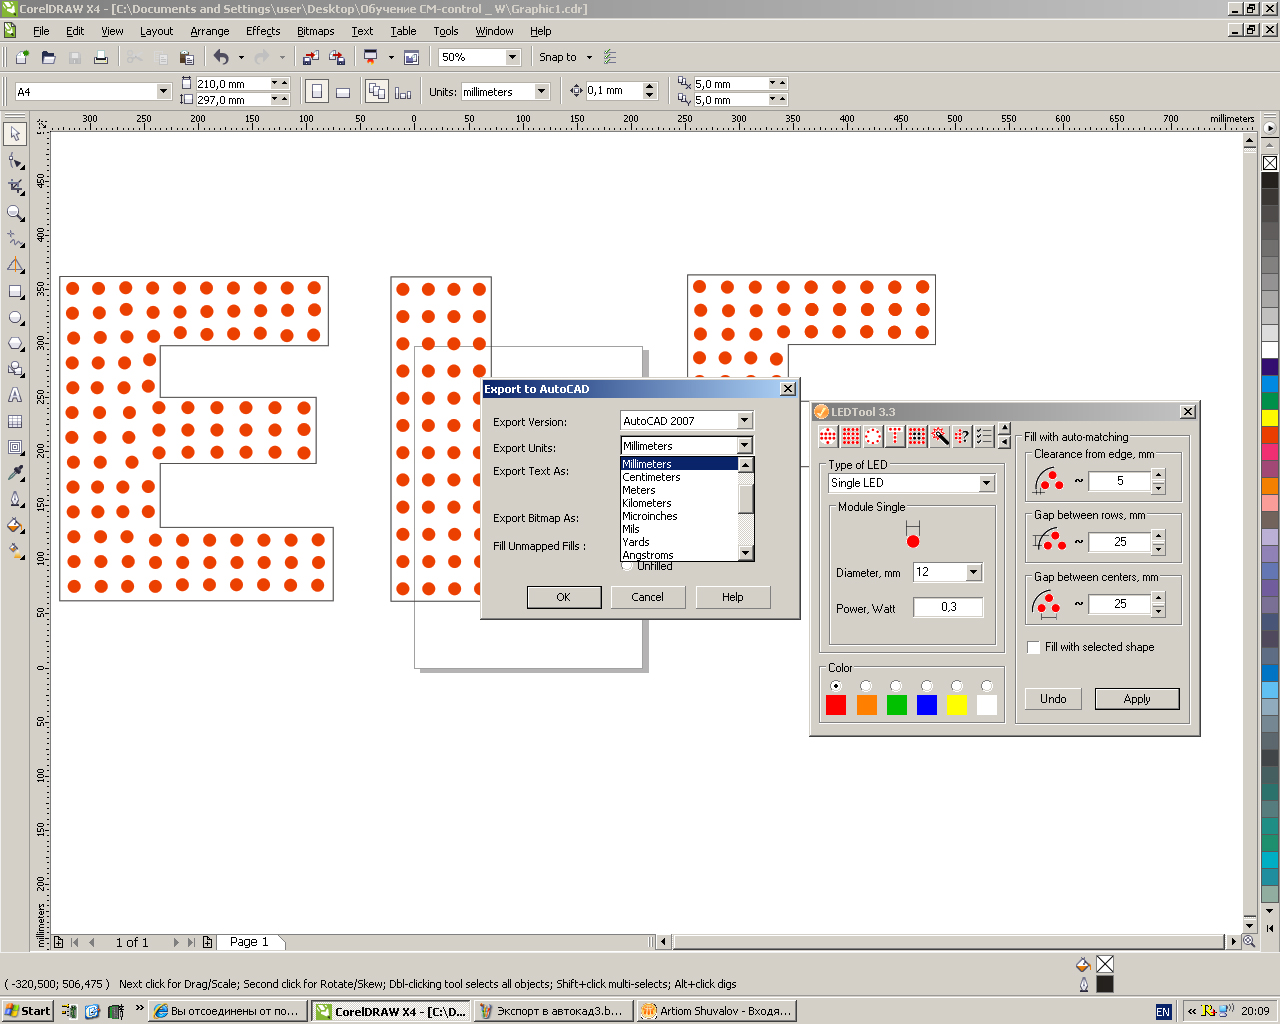Viewport: 1280px width, 1024px height.
Task: Open Snap to dropdown
Action: pyautogui.click(x=589, y=57)
